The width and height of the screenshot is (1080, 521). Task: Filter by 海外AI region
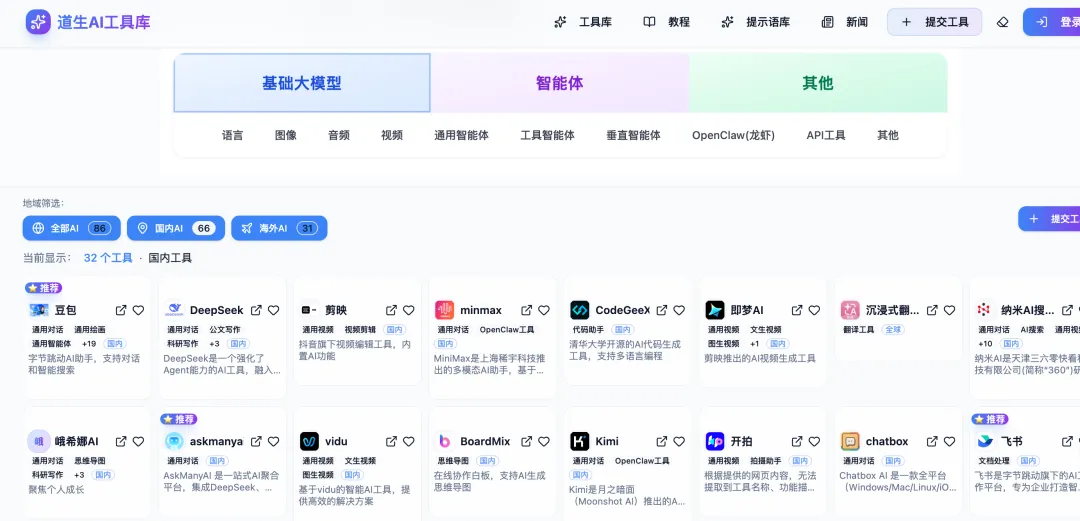(279, 228)
